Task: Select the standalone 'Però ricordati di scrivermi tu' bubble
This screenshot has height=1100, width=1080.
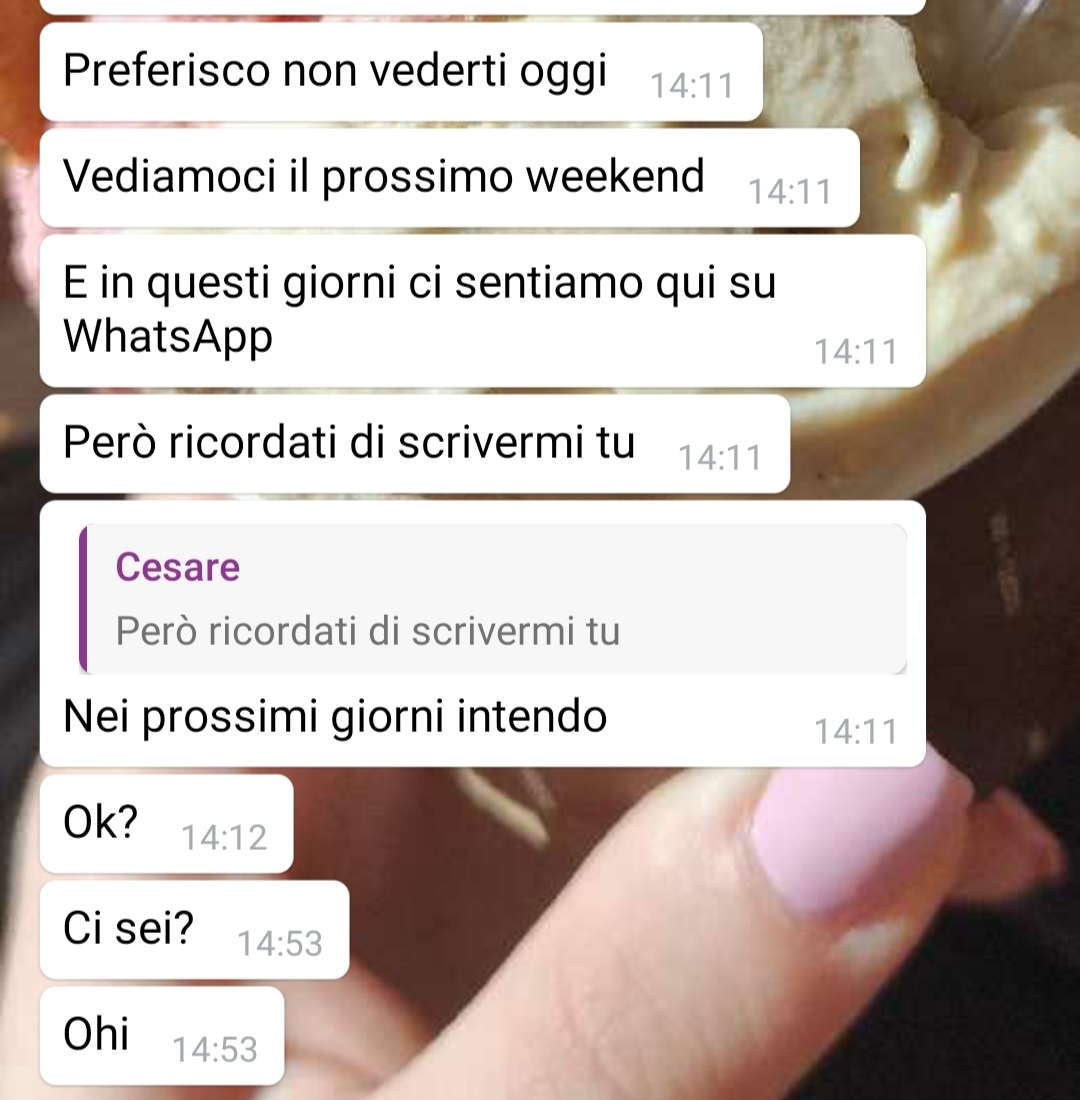Action: click(x=415, y=443)
